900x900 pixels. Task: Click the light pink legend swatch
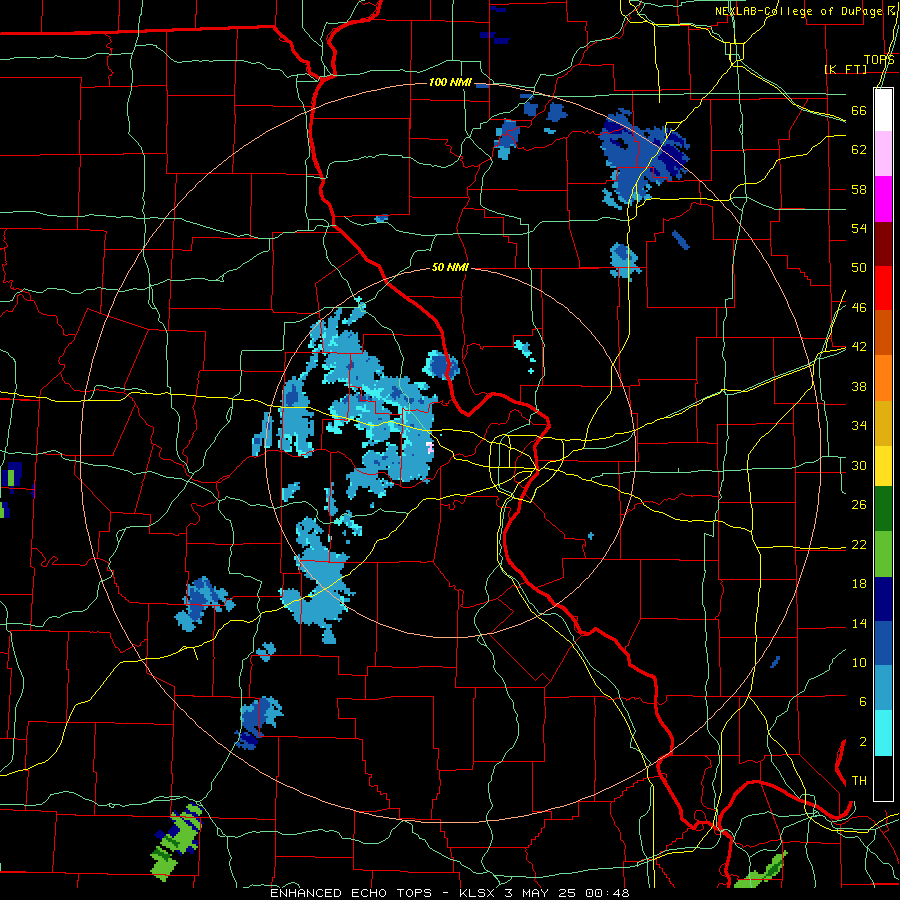883,154
